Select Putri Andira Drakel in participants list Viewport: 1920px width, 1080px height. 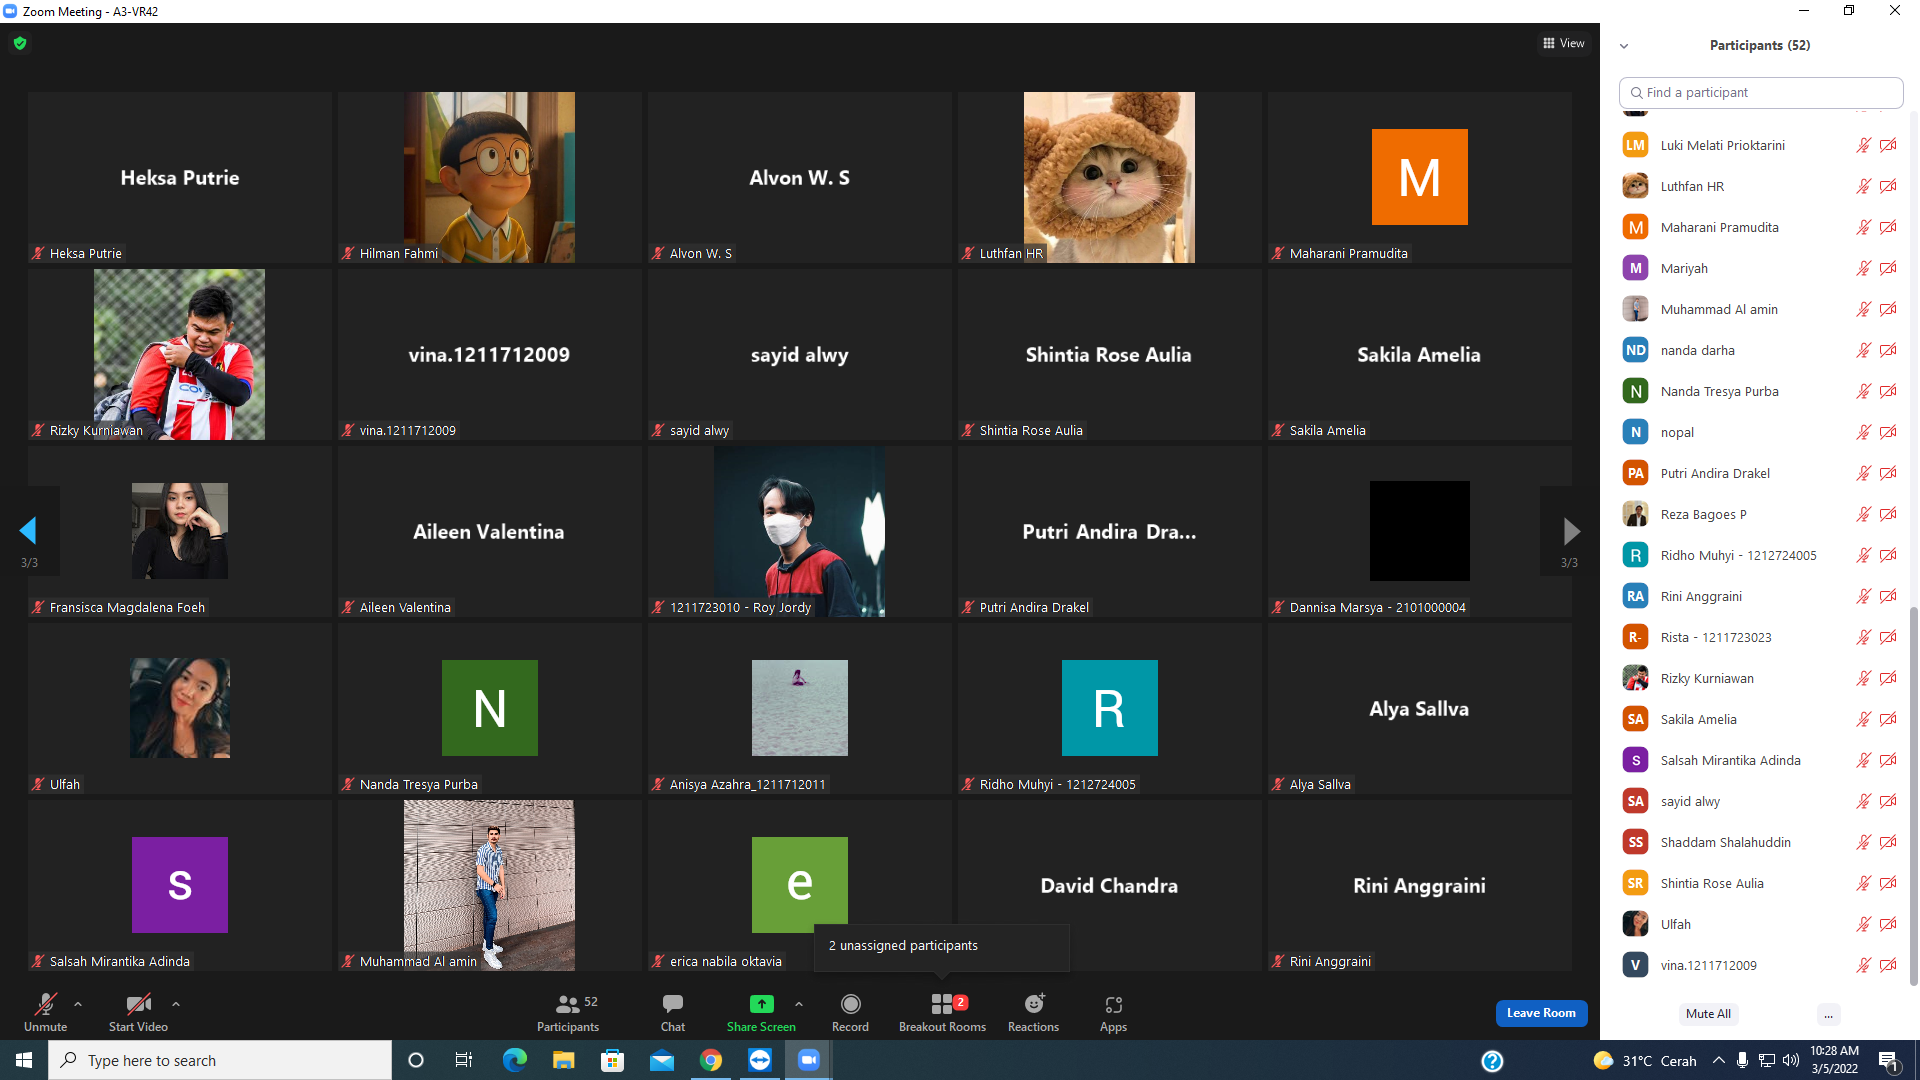[1761, 473]
